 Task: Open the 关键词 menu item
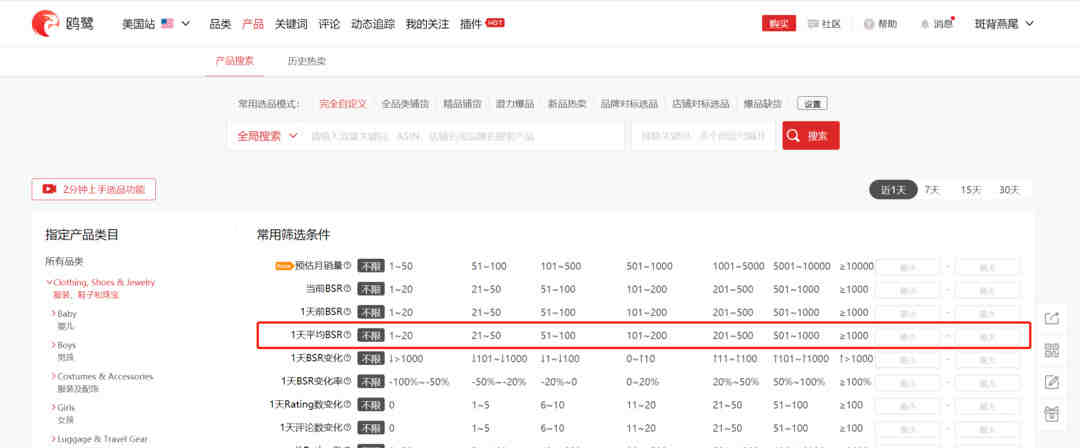pos(291,23)
